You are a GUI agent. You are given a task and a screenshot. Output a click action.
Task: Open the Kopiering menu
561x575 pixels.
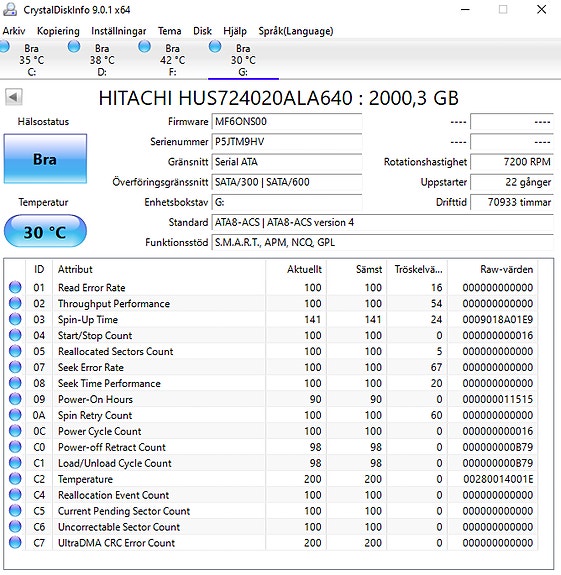(58, 31)
